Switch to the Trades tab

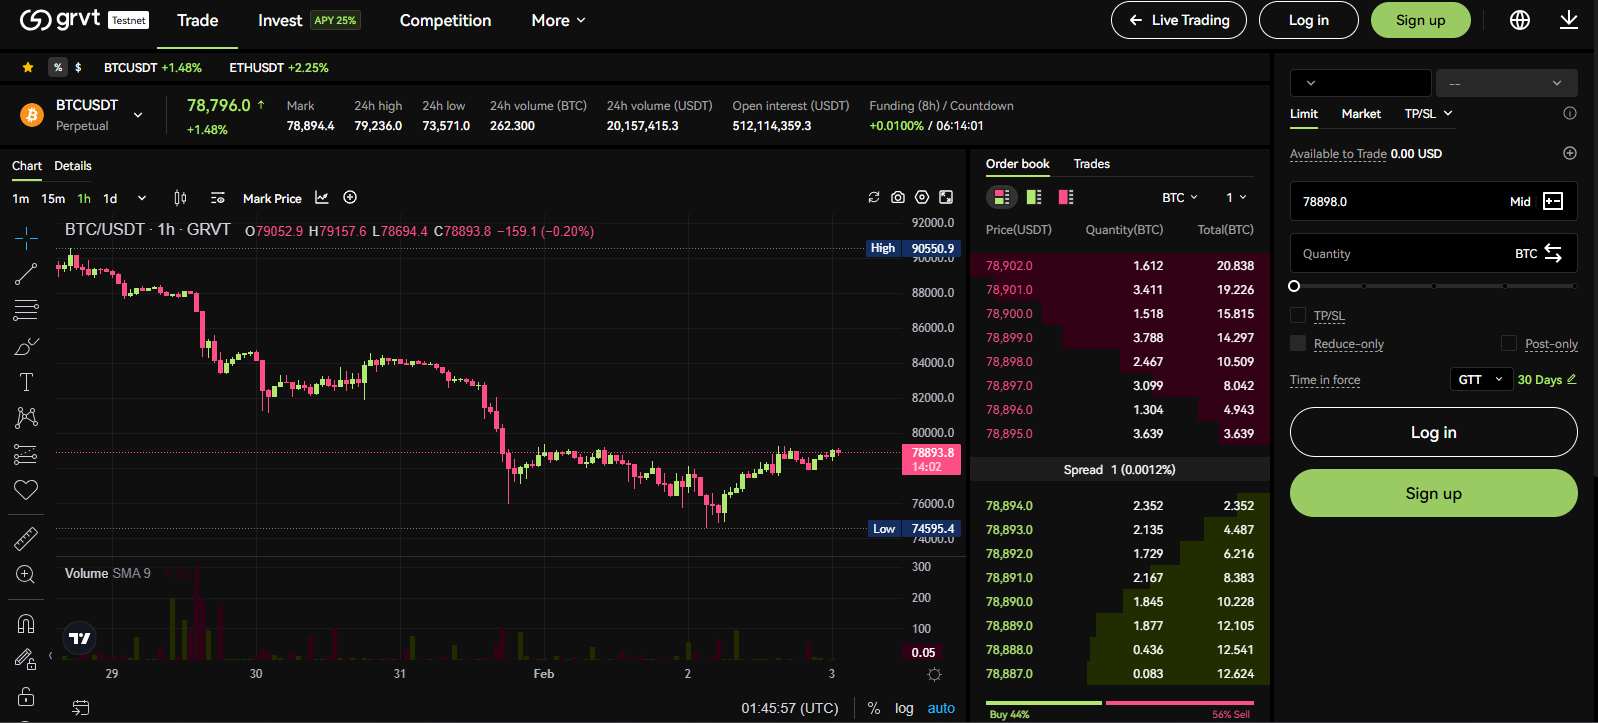point(1092,164)
